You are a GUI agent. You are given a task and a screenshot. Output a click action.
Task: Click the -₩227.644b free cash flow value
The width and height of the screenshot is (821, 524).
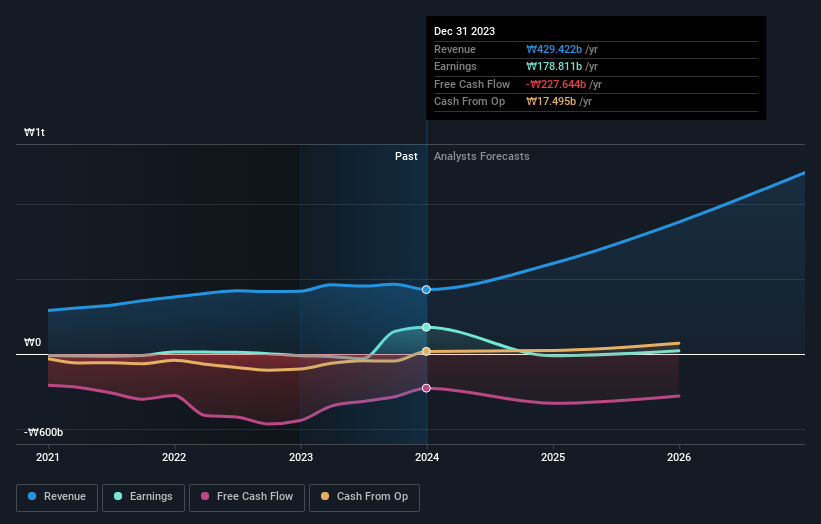(556, 84)
